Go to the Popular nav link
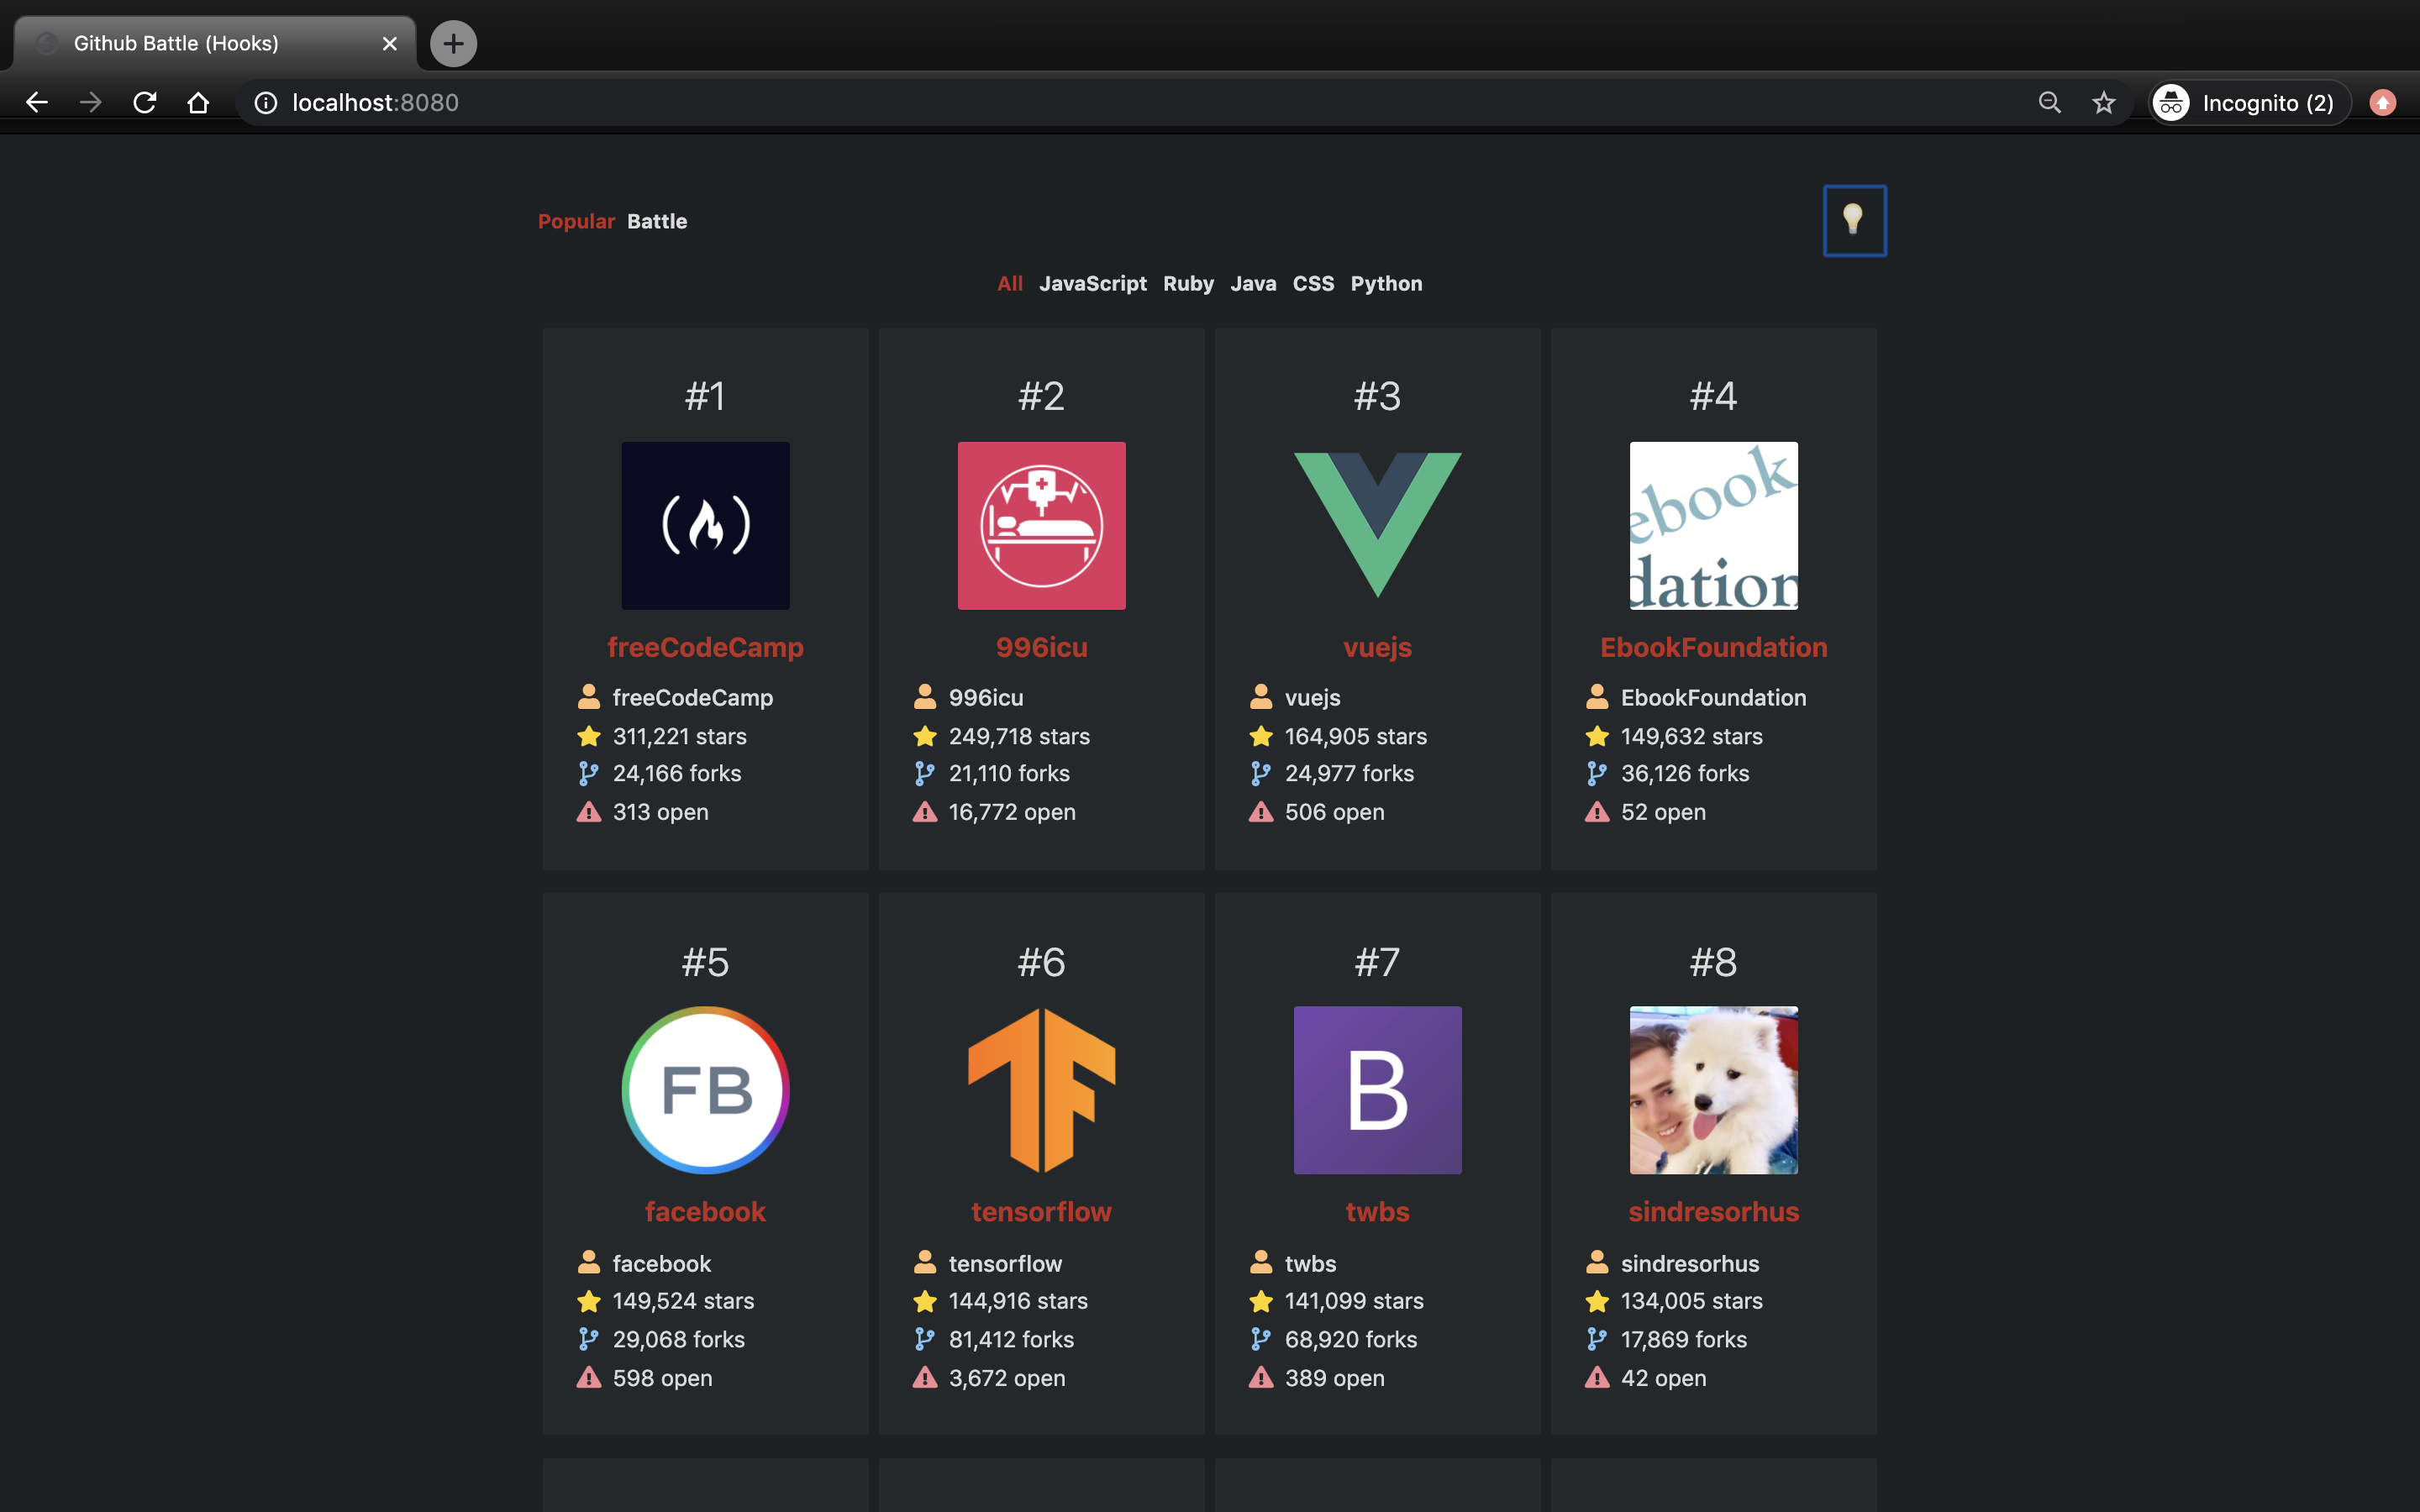 coord(576,221)
